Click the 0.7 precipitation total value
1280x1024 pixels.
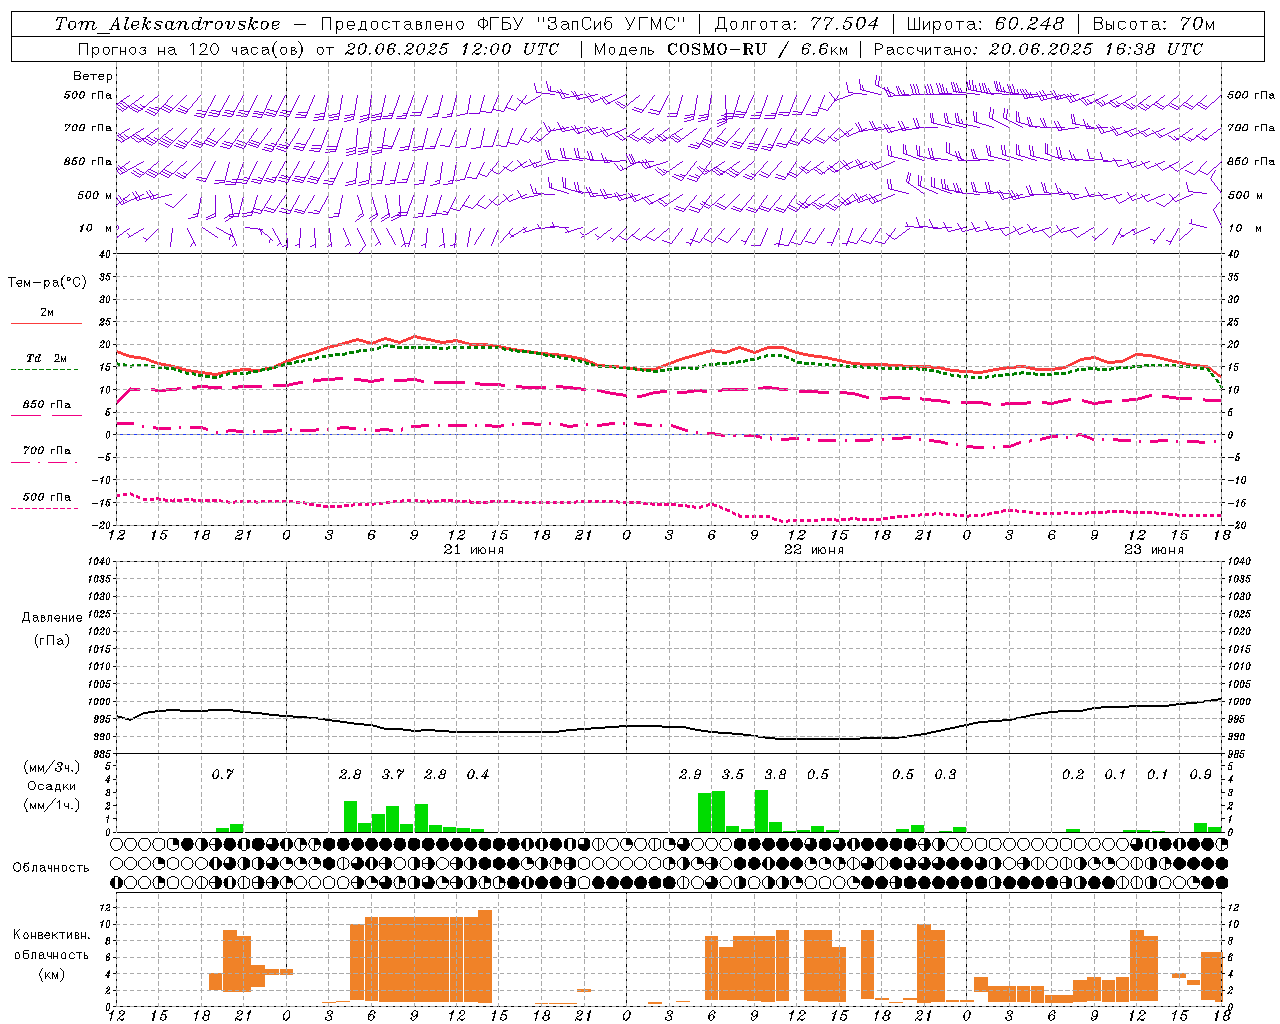(x=223, y=774)
